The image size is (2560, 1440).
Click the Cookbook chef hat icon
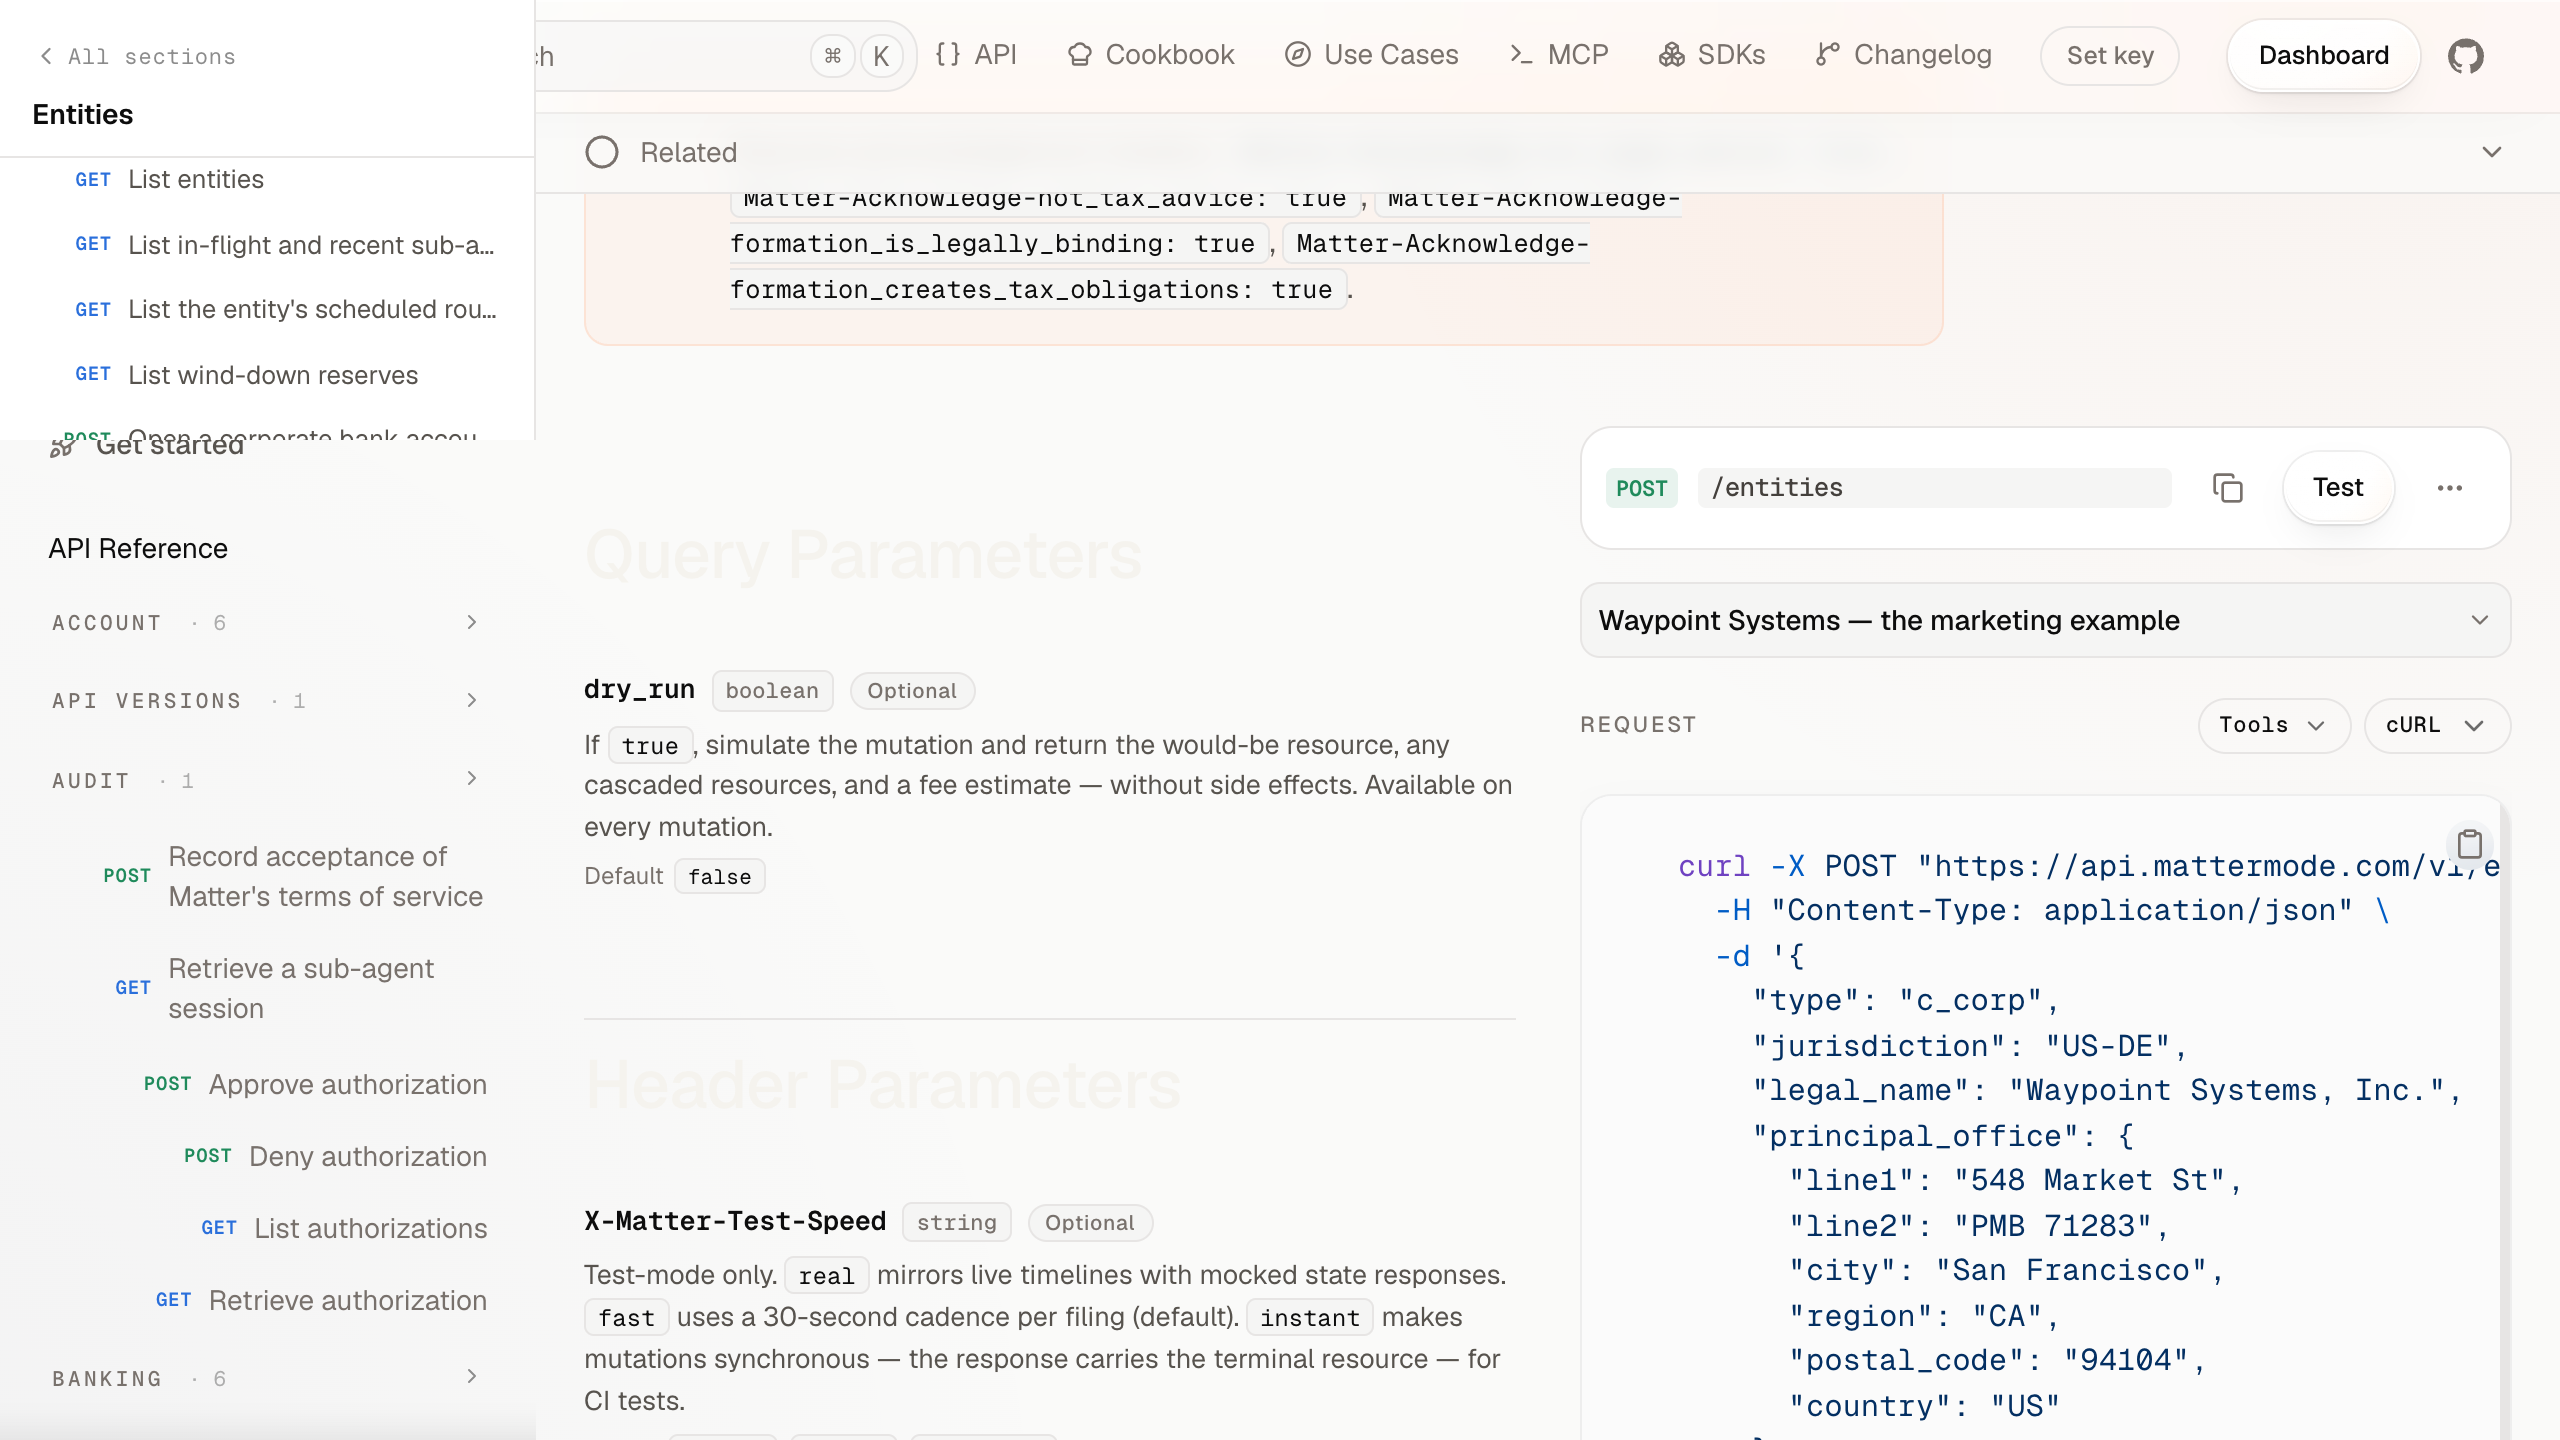click(x=1080, y=54)
